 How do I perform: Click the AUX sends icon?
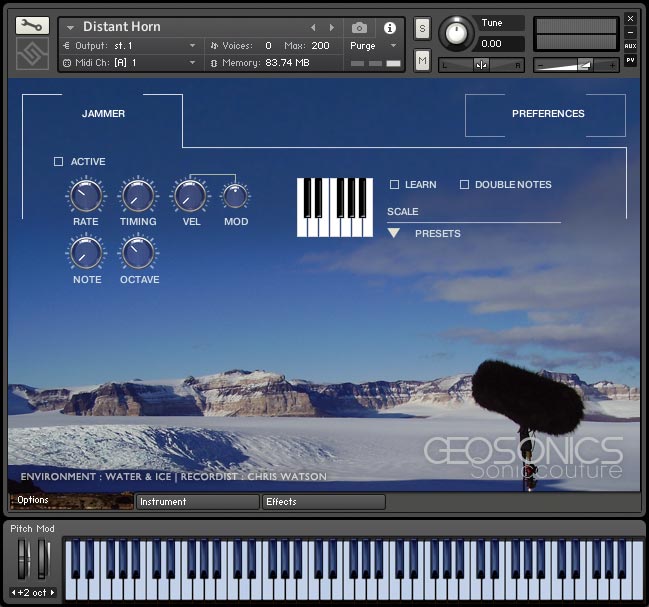point(630,46)
